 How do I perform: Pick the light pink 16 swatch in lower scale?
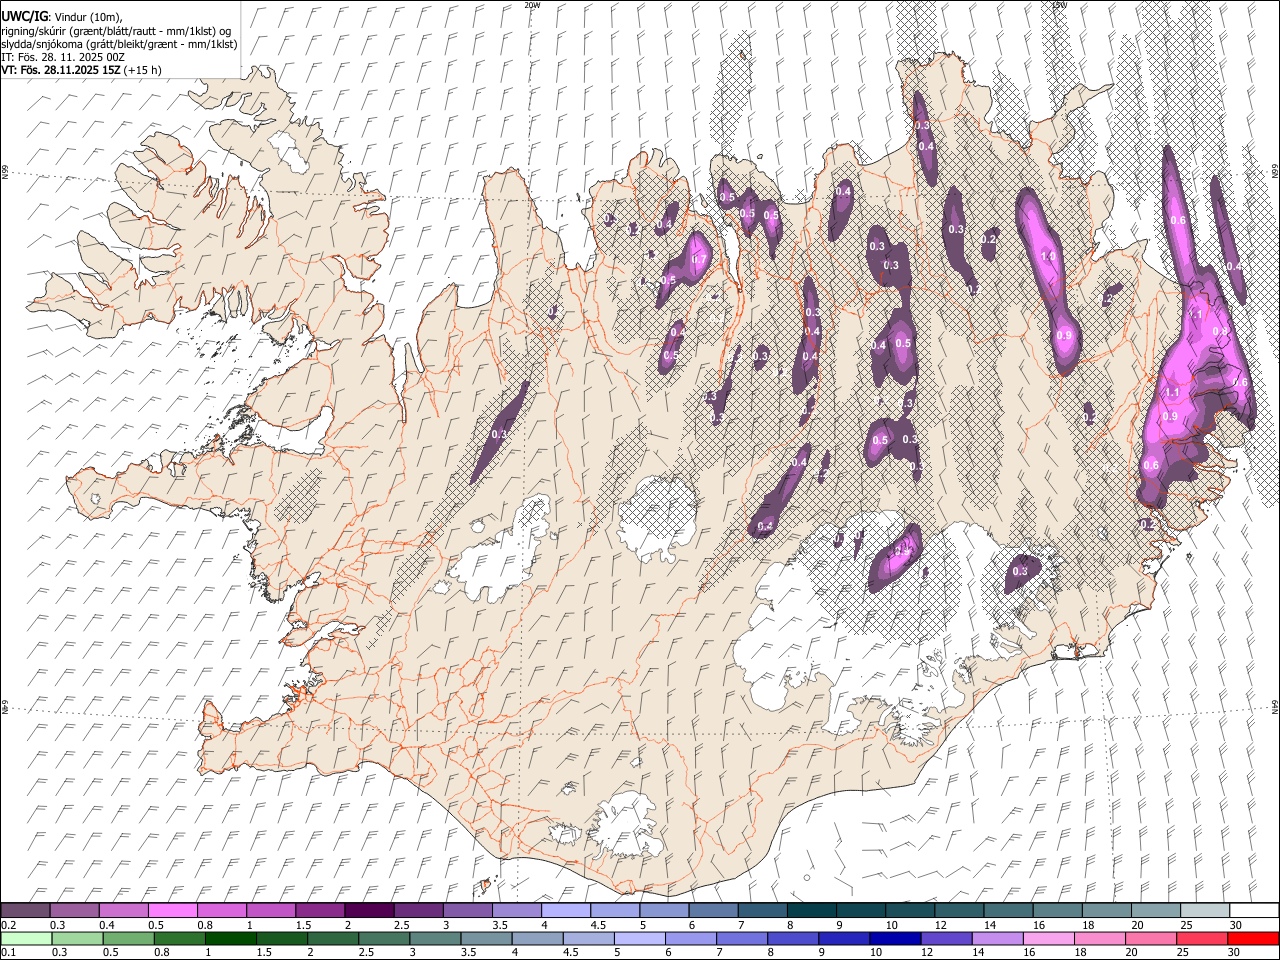pyautogui.click(x=1048, y=938)
